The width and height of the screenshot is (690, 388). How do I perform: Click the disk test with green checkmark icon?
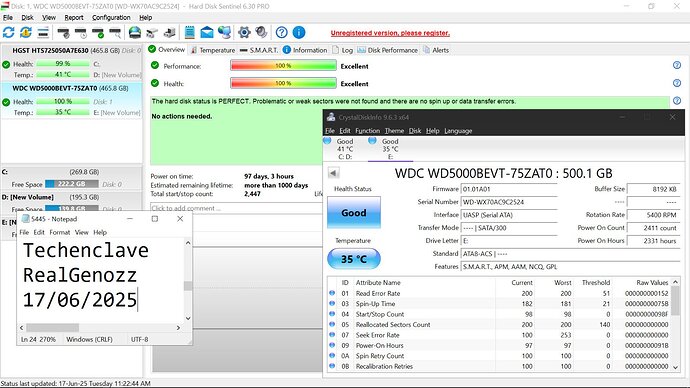coord(98,33)
